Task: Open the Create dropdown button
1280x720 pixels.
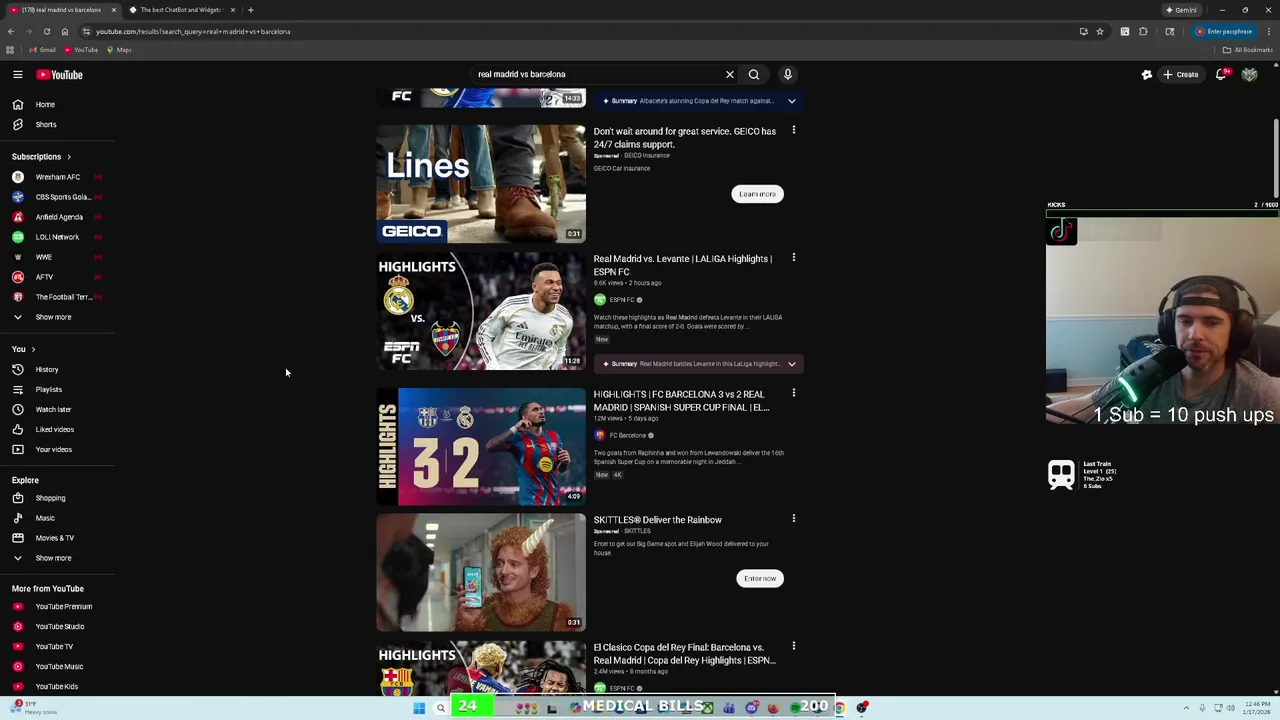Action: pos(1181,75)
